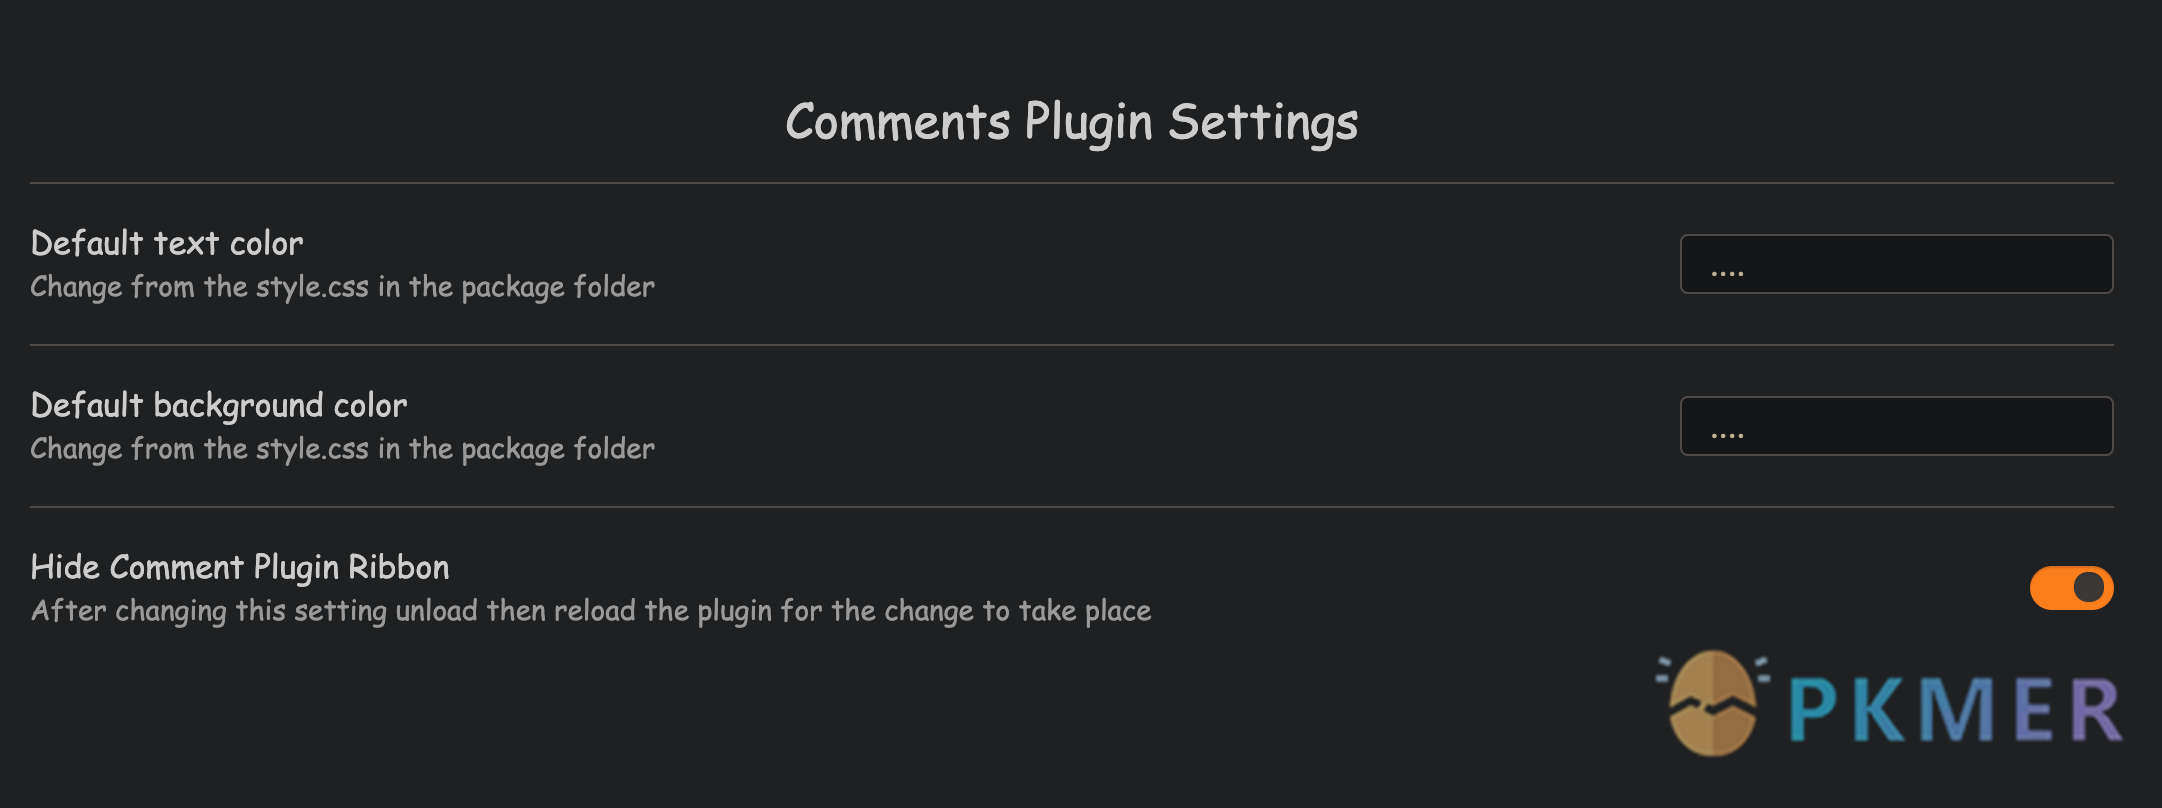Disable the Hide Comment Plugin Ribbon toggle
Image resolution: width=2162 pixels, height=808 pixels.
(2071, 587)
